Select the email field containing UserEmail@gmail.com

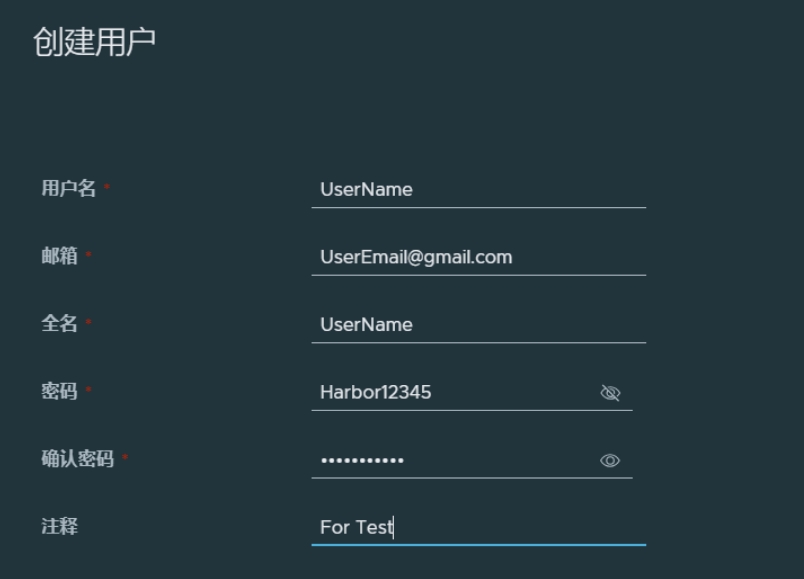click(478, 257)
